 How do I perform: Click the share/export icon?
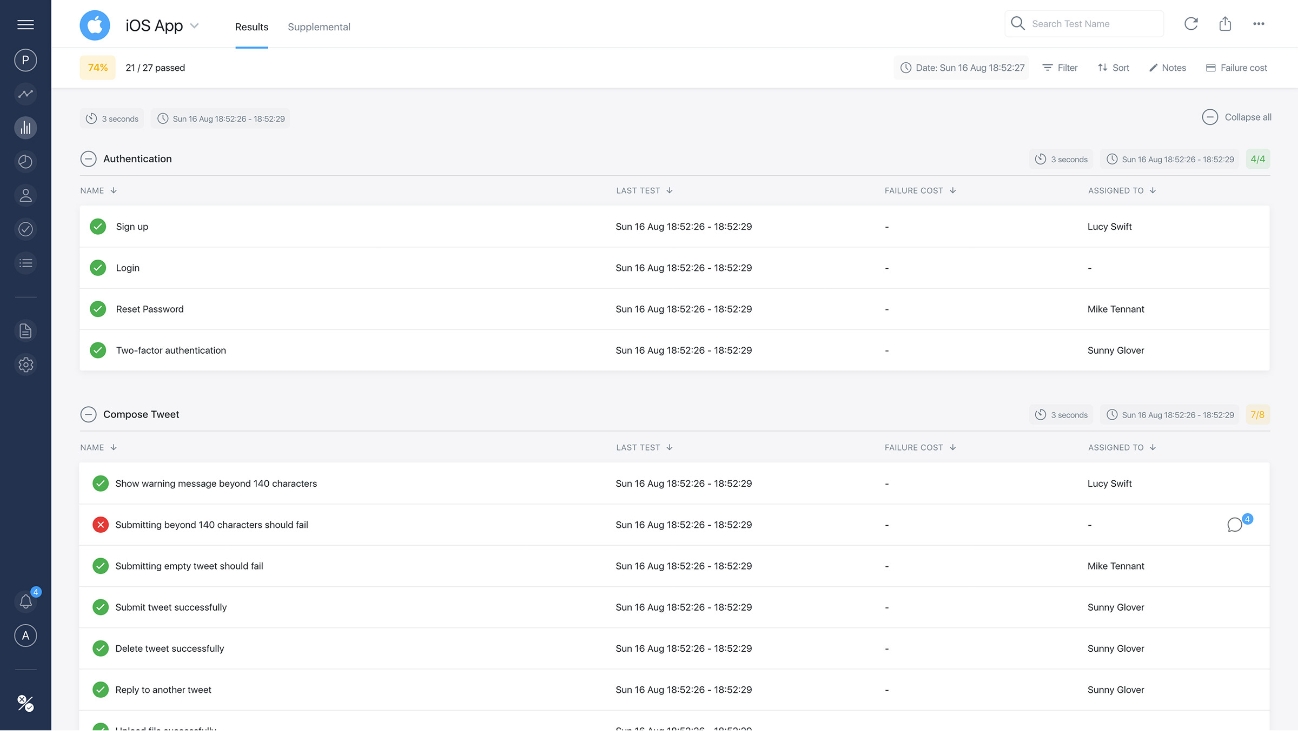click(1225, 24)
